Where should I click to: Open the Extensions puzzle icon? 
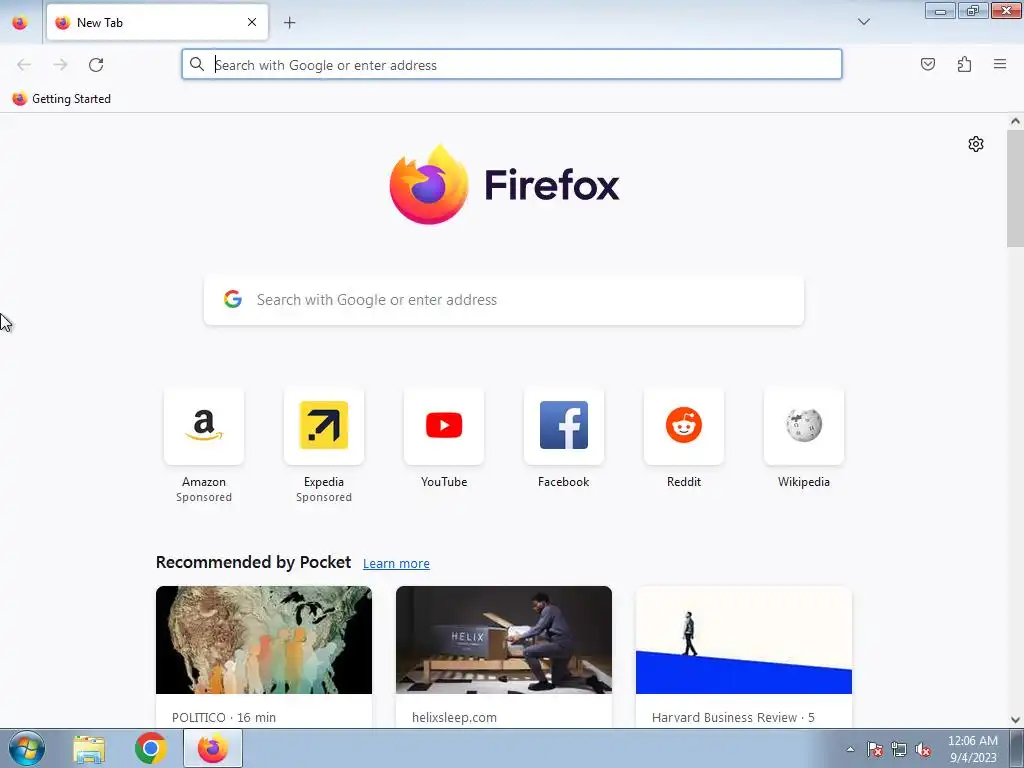click(x=964, y=64)
